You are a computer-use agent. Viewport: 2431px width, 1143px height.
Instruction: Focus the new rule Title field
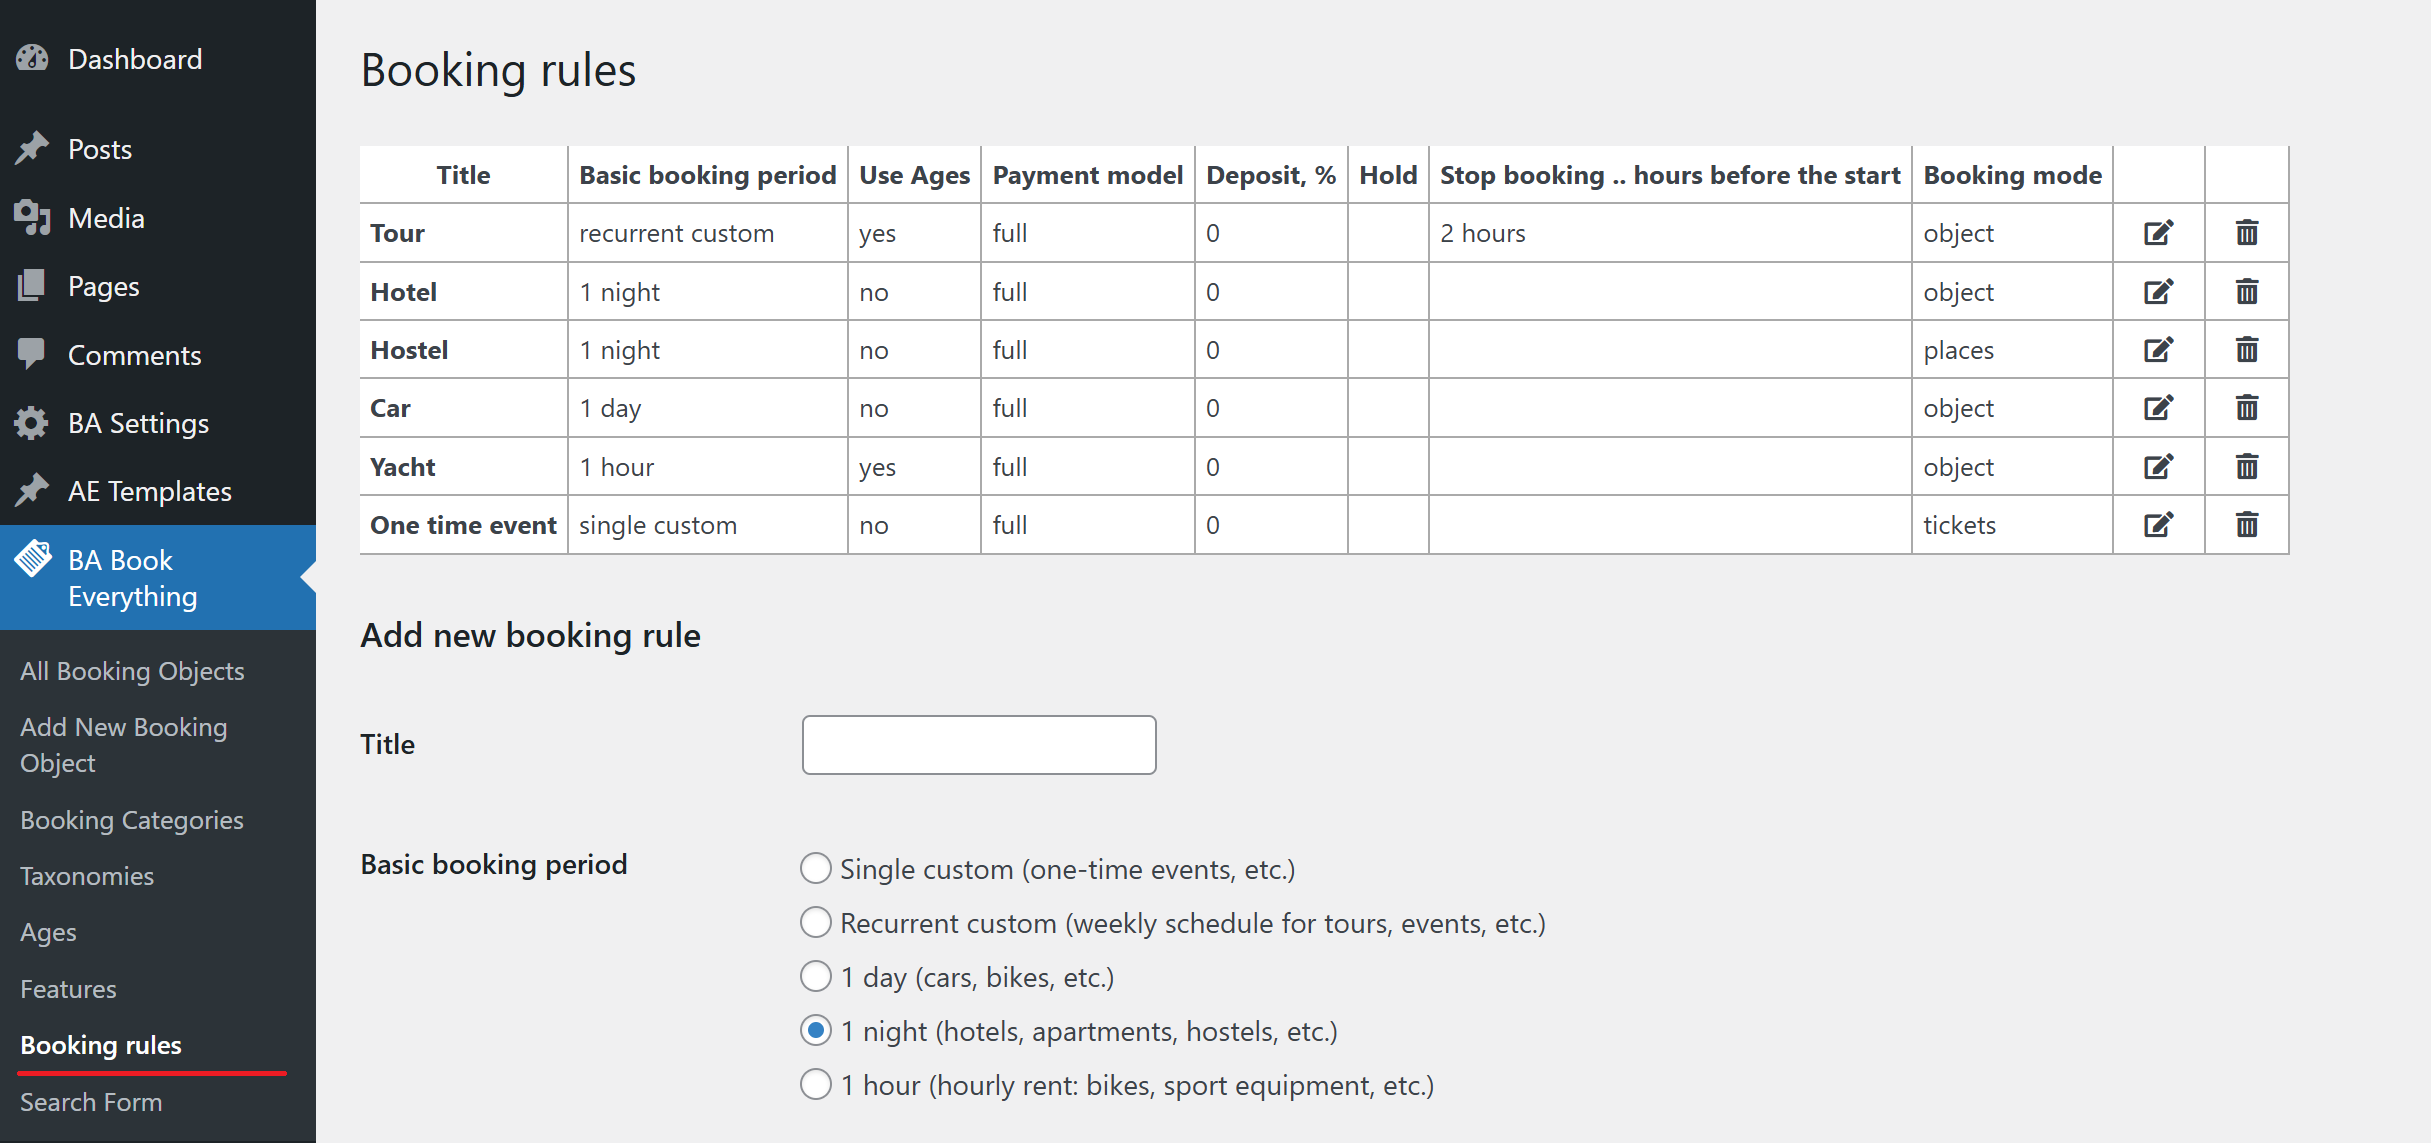coord(978,745)
